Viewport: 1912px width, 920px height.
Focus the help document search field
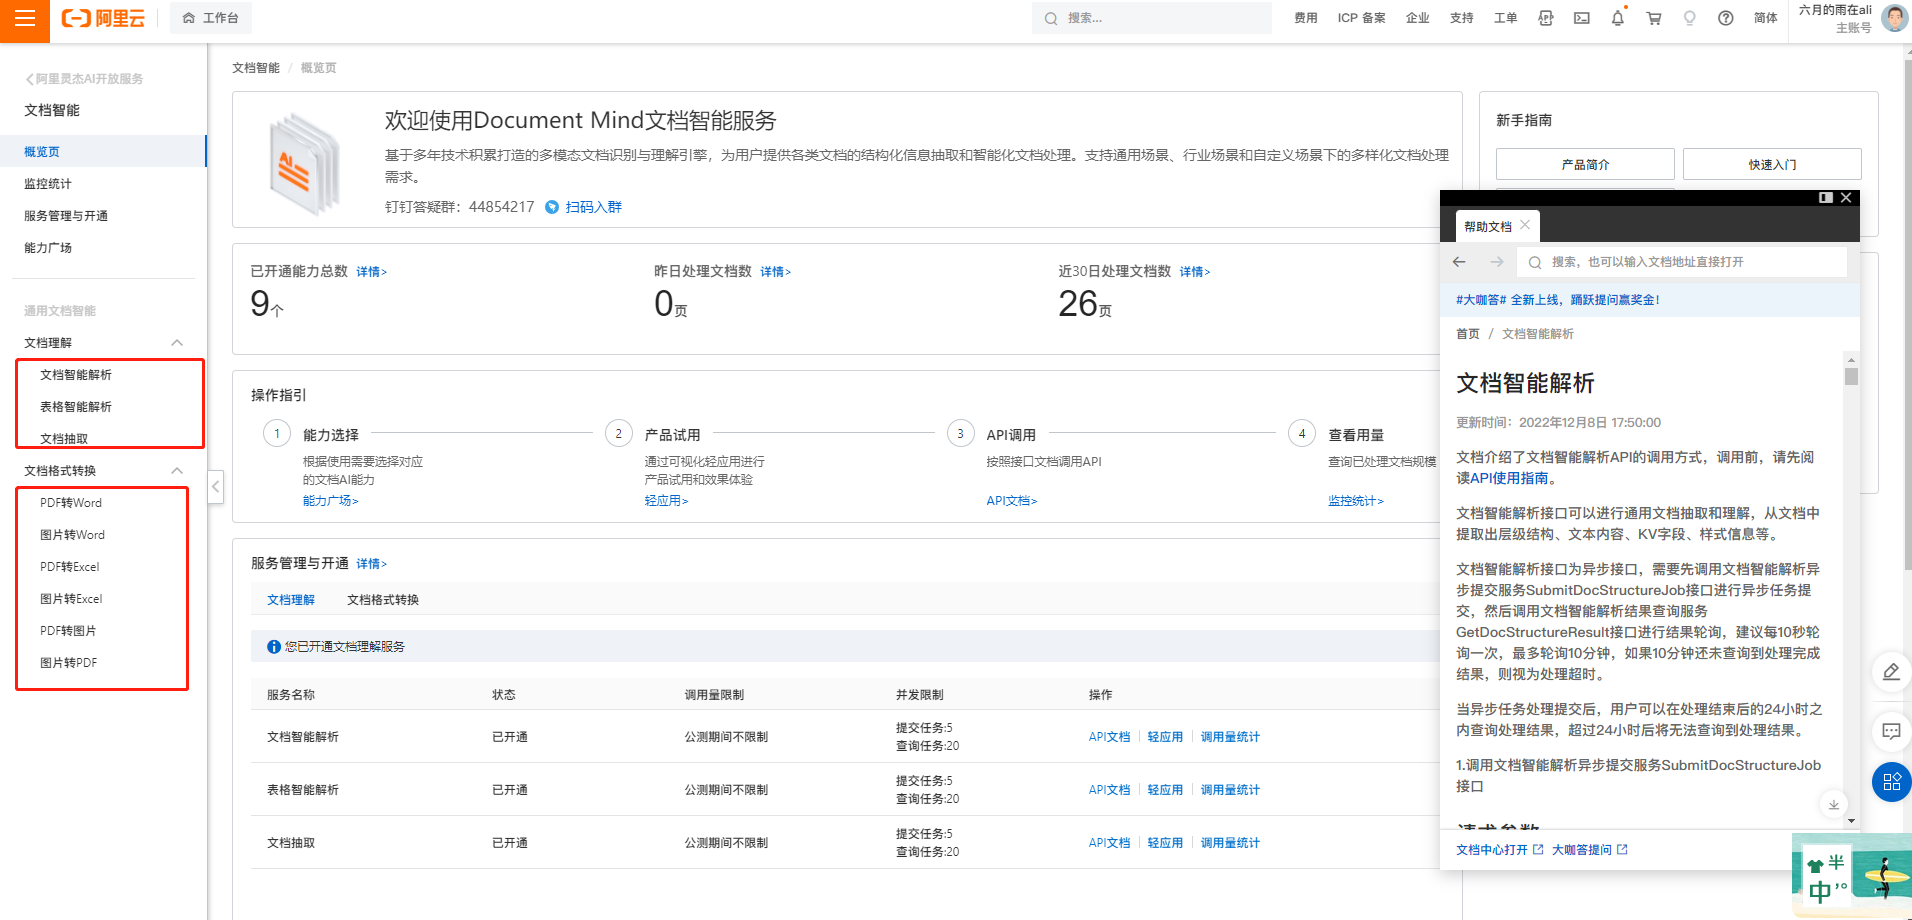[x=1682, y=262]
